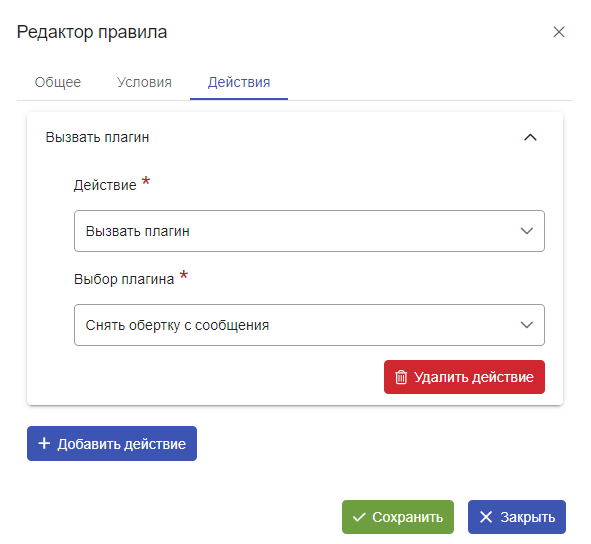Click the checkmark icon on the green button
The image size is (591, 544).
(359, 517)
